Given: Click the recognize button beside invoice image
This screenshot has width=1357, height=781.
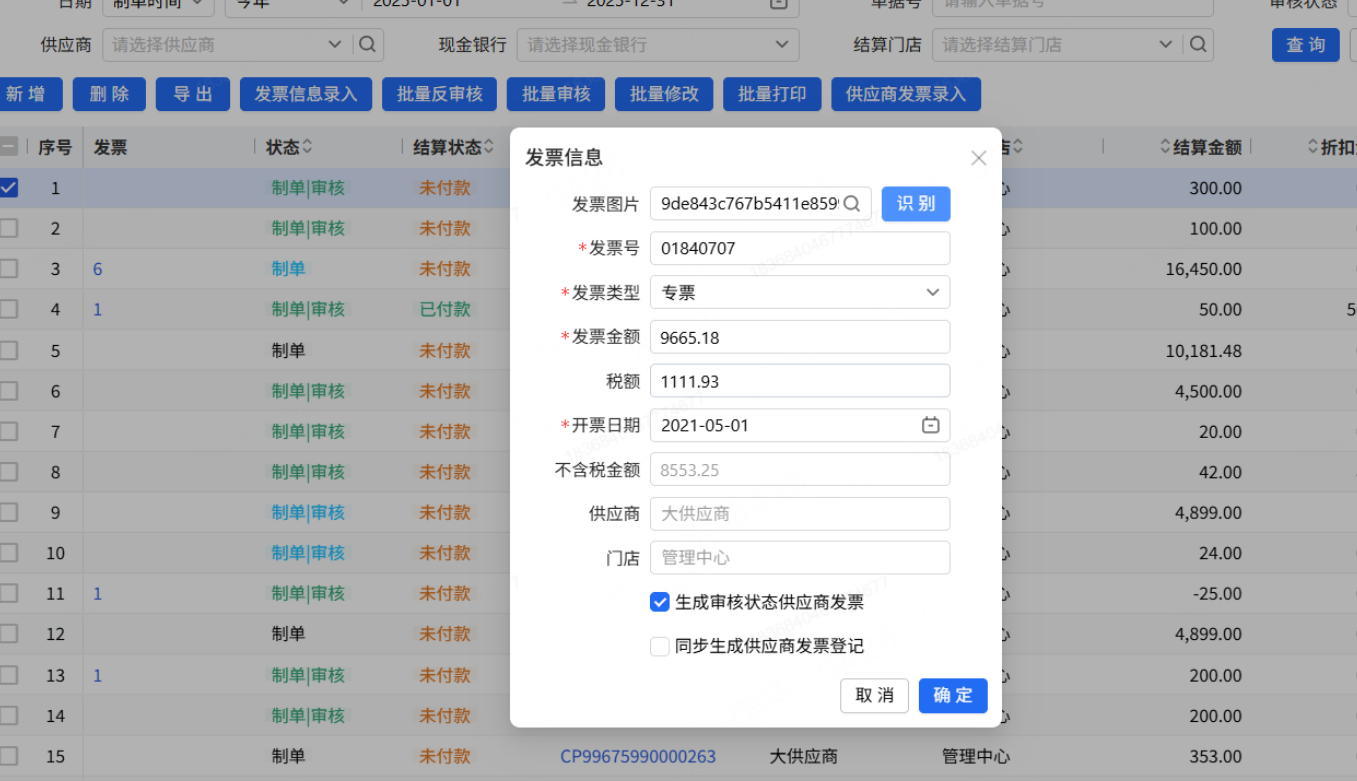Looking at the screenshot, I should pyautogui.click(x=915, y=204).
